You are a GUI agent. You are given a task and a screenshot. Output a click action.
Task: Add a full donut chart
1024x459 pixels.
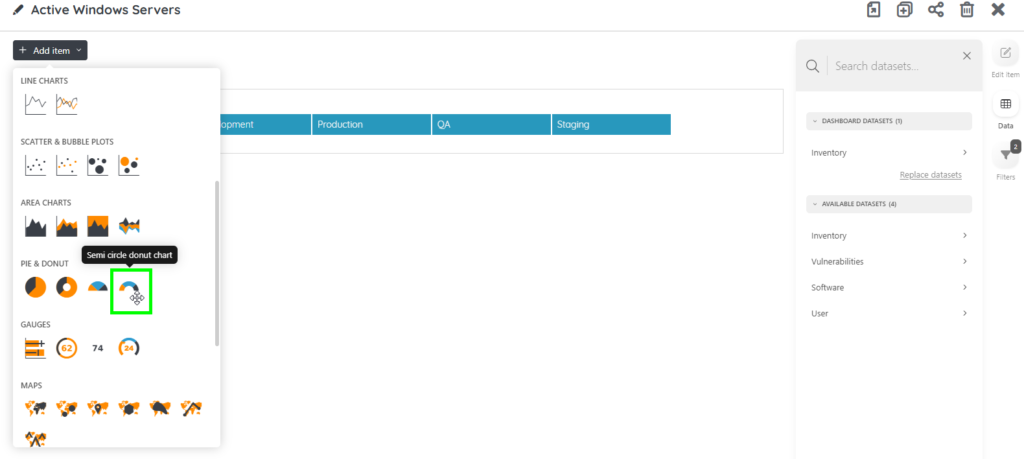67,287
